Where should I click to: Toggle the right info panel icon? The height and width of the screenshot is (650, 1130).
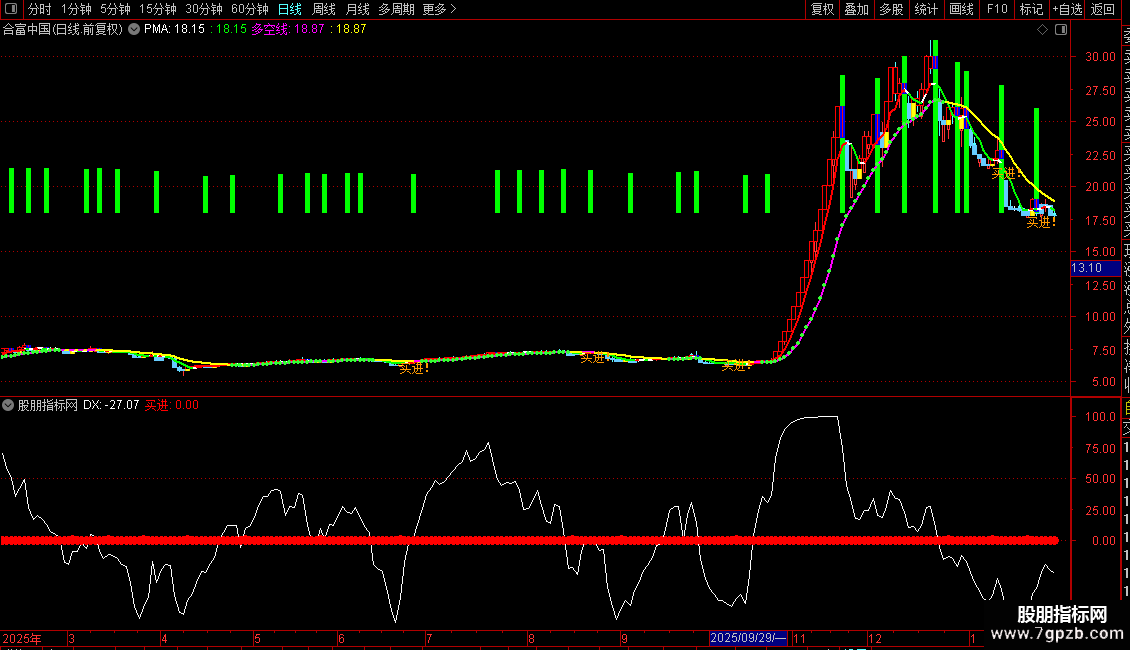pyautogui.click(x=1061, y=30)
